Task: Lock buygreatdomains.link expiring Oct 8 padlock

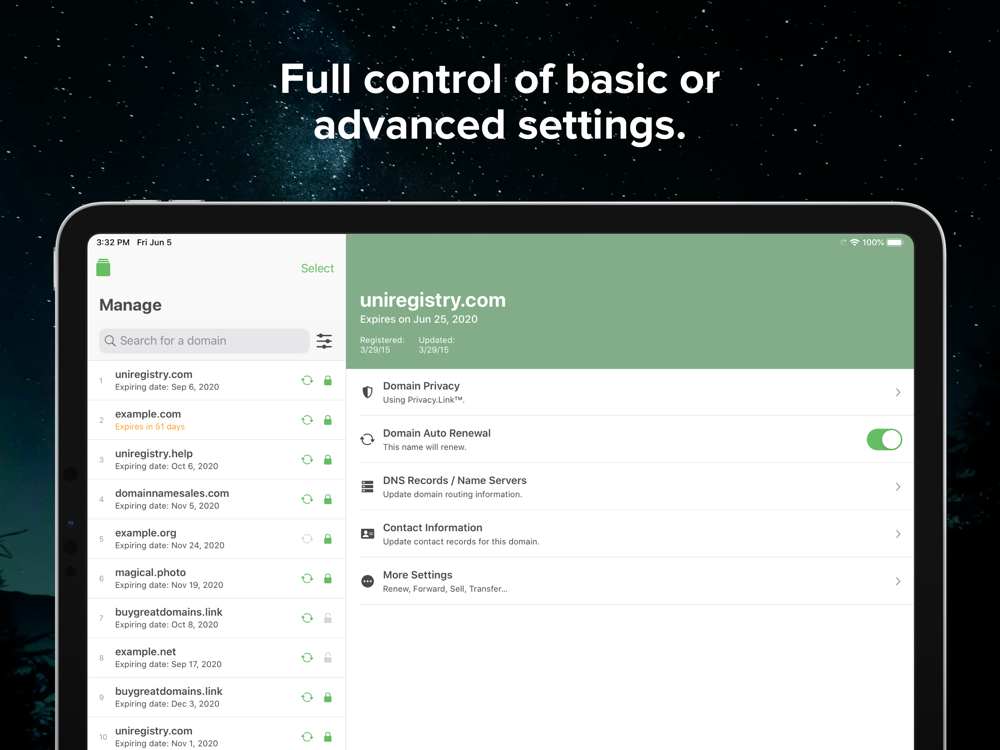Action: [328, 618]
